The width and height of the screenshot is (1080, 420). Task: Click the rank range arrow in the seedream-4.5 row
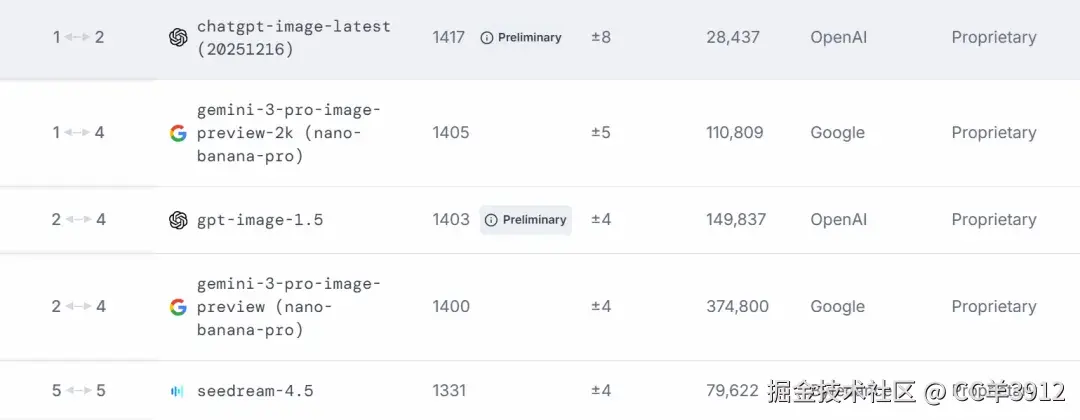[78, 390]
